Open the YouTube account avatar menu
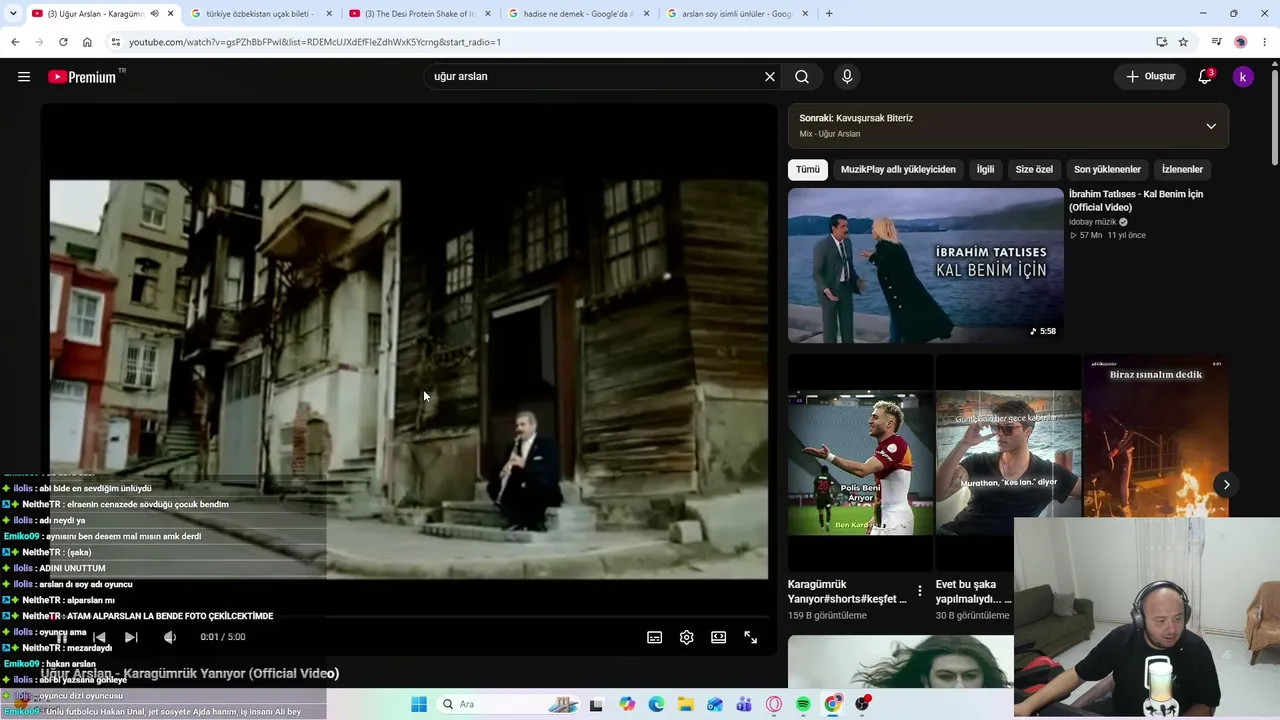Viewport: 1280px width, 720px height. pos(1243,77)
